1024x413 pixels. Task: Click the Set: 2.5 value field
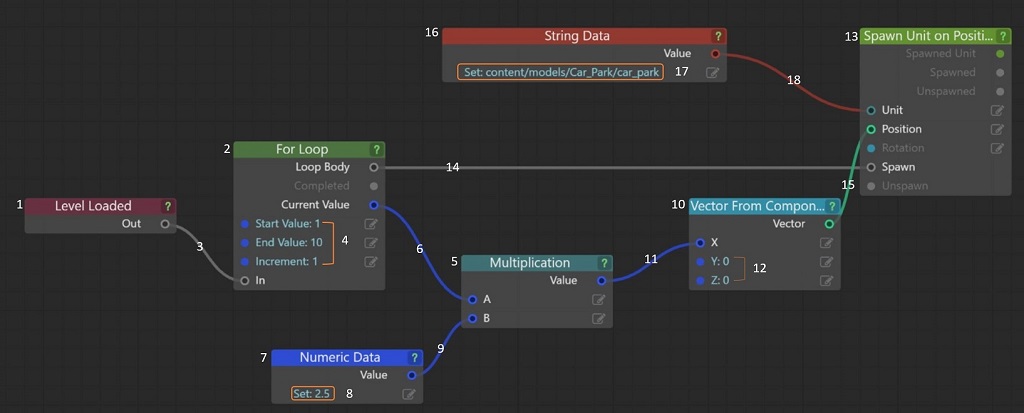tap(313, 394)
